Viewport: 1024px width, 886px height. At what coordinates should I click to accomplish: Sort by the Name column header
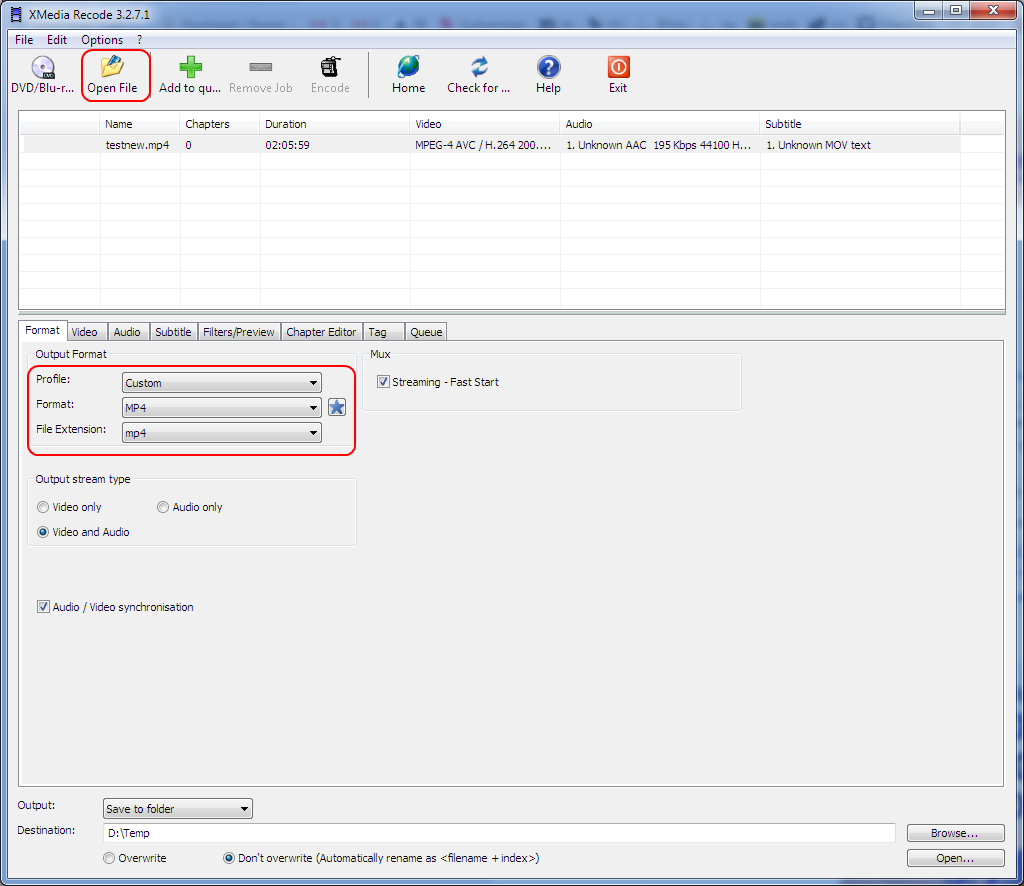point(140,124)
